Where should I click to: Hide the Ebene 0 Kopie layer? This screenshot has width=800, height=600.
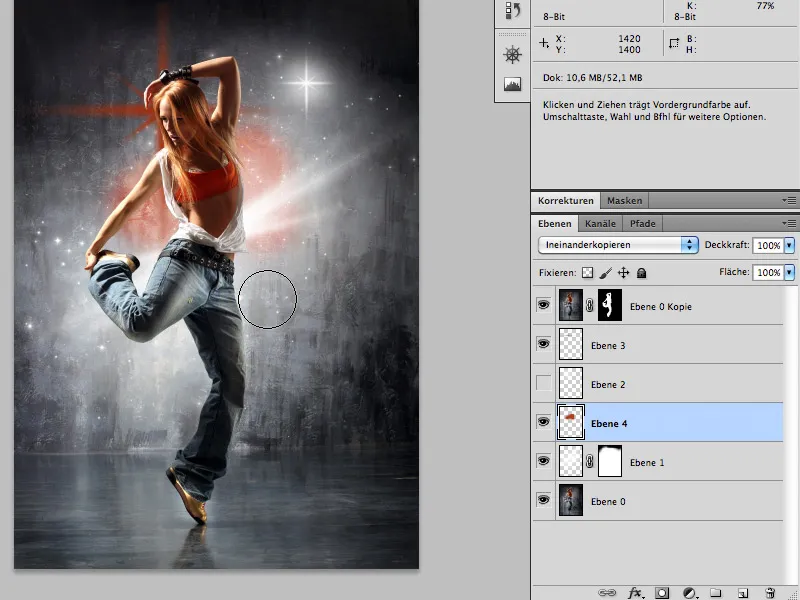[x=544, y=305]
